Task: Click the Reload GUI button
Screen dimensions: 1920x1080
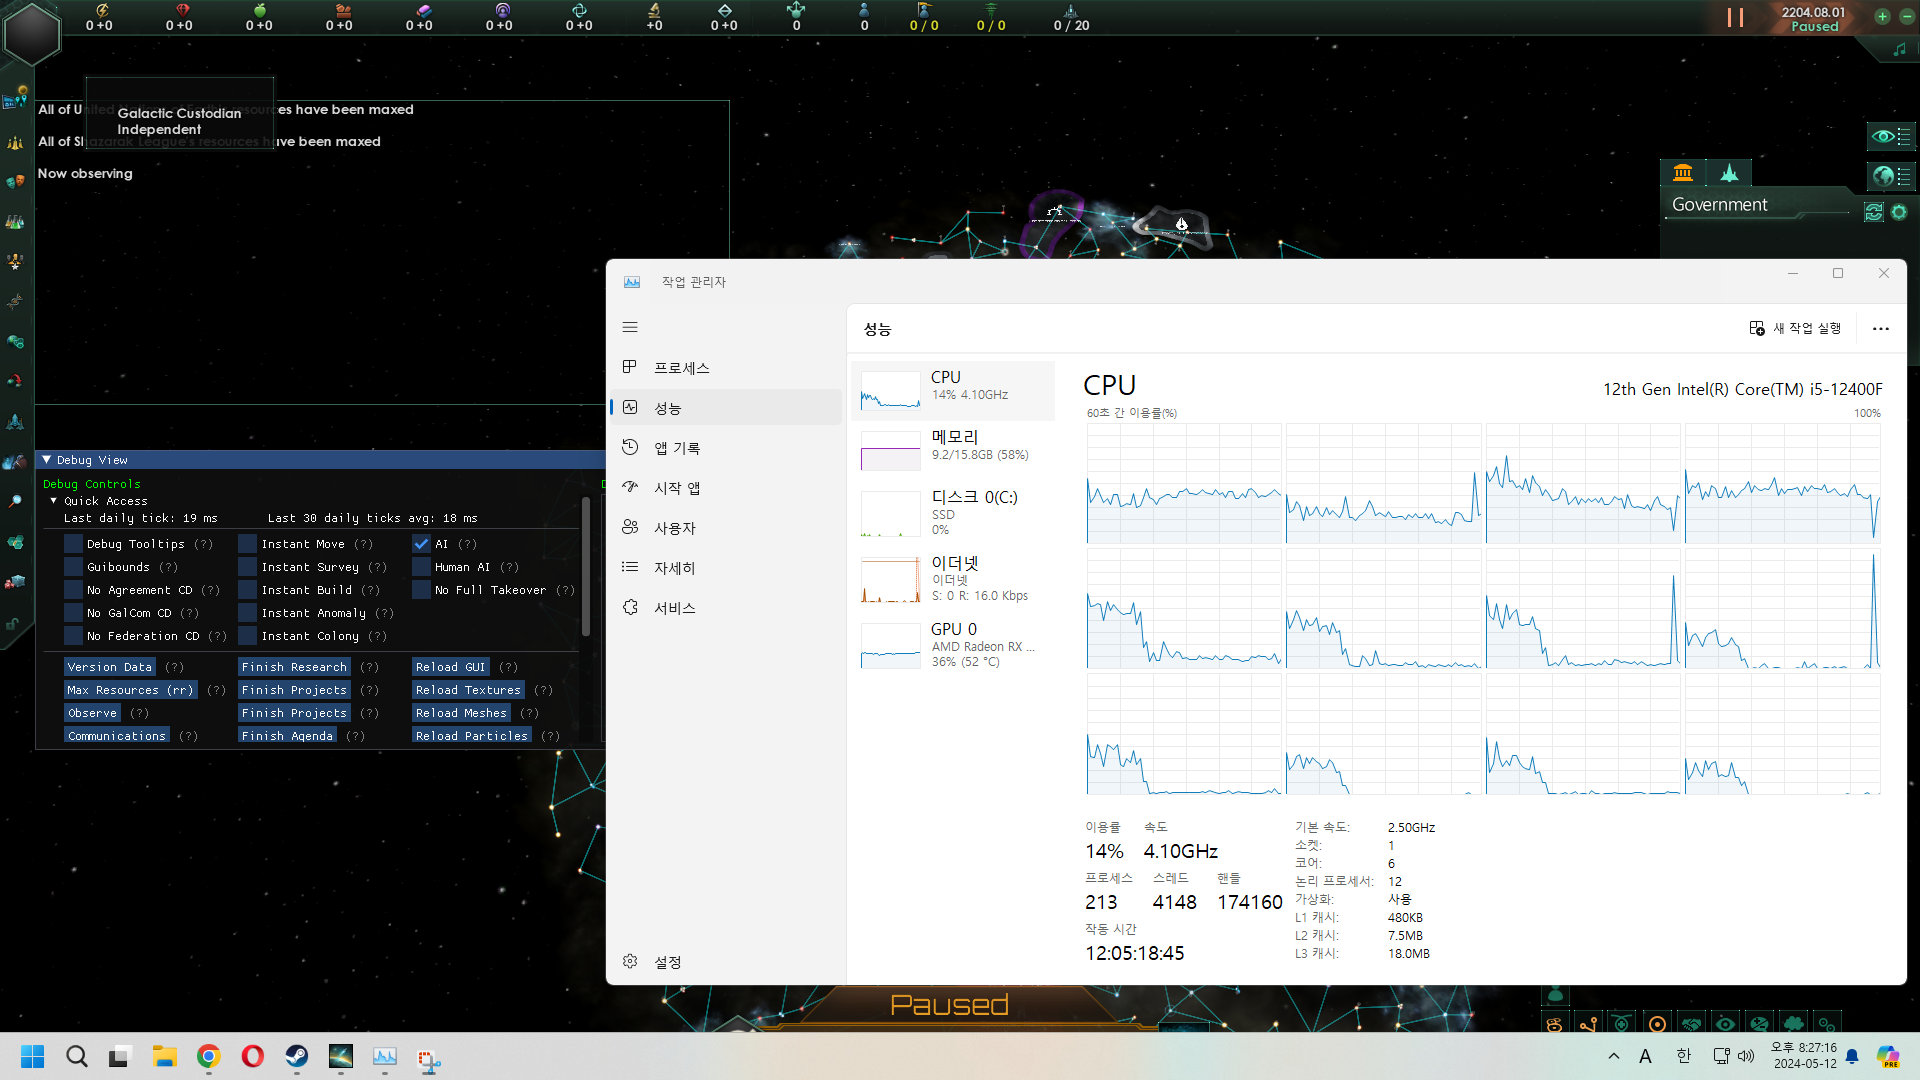Action: [x=450, y=667]
